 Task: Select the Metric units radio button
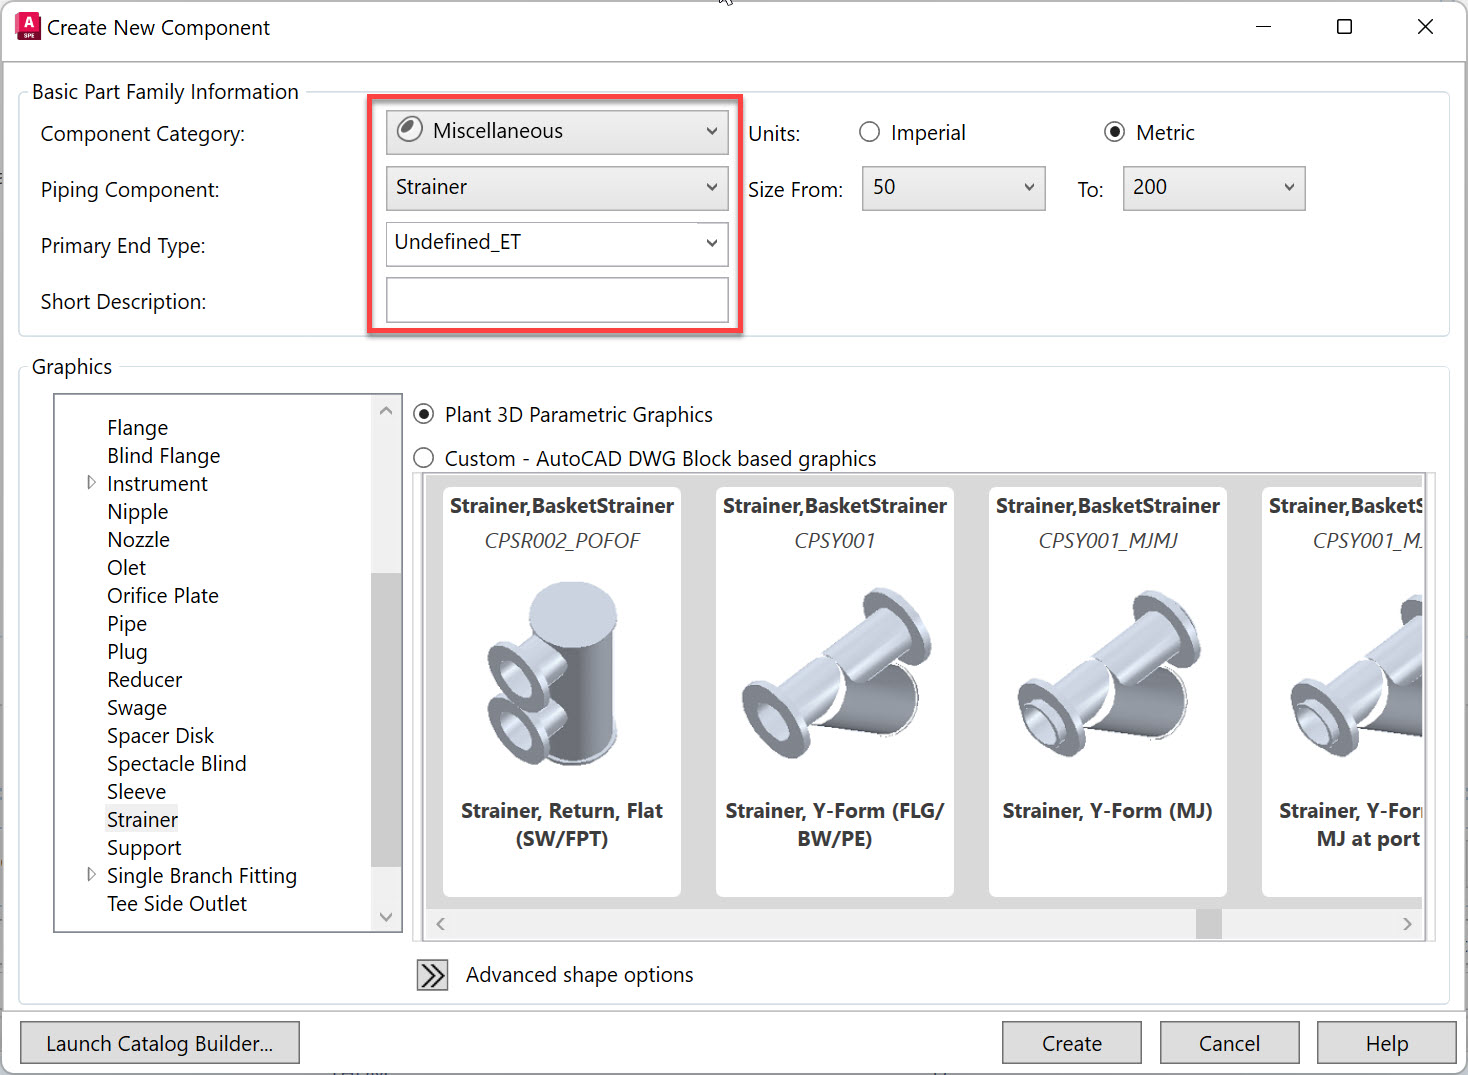[1113, 131]
